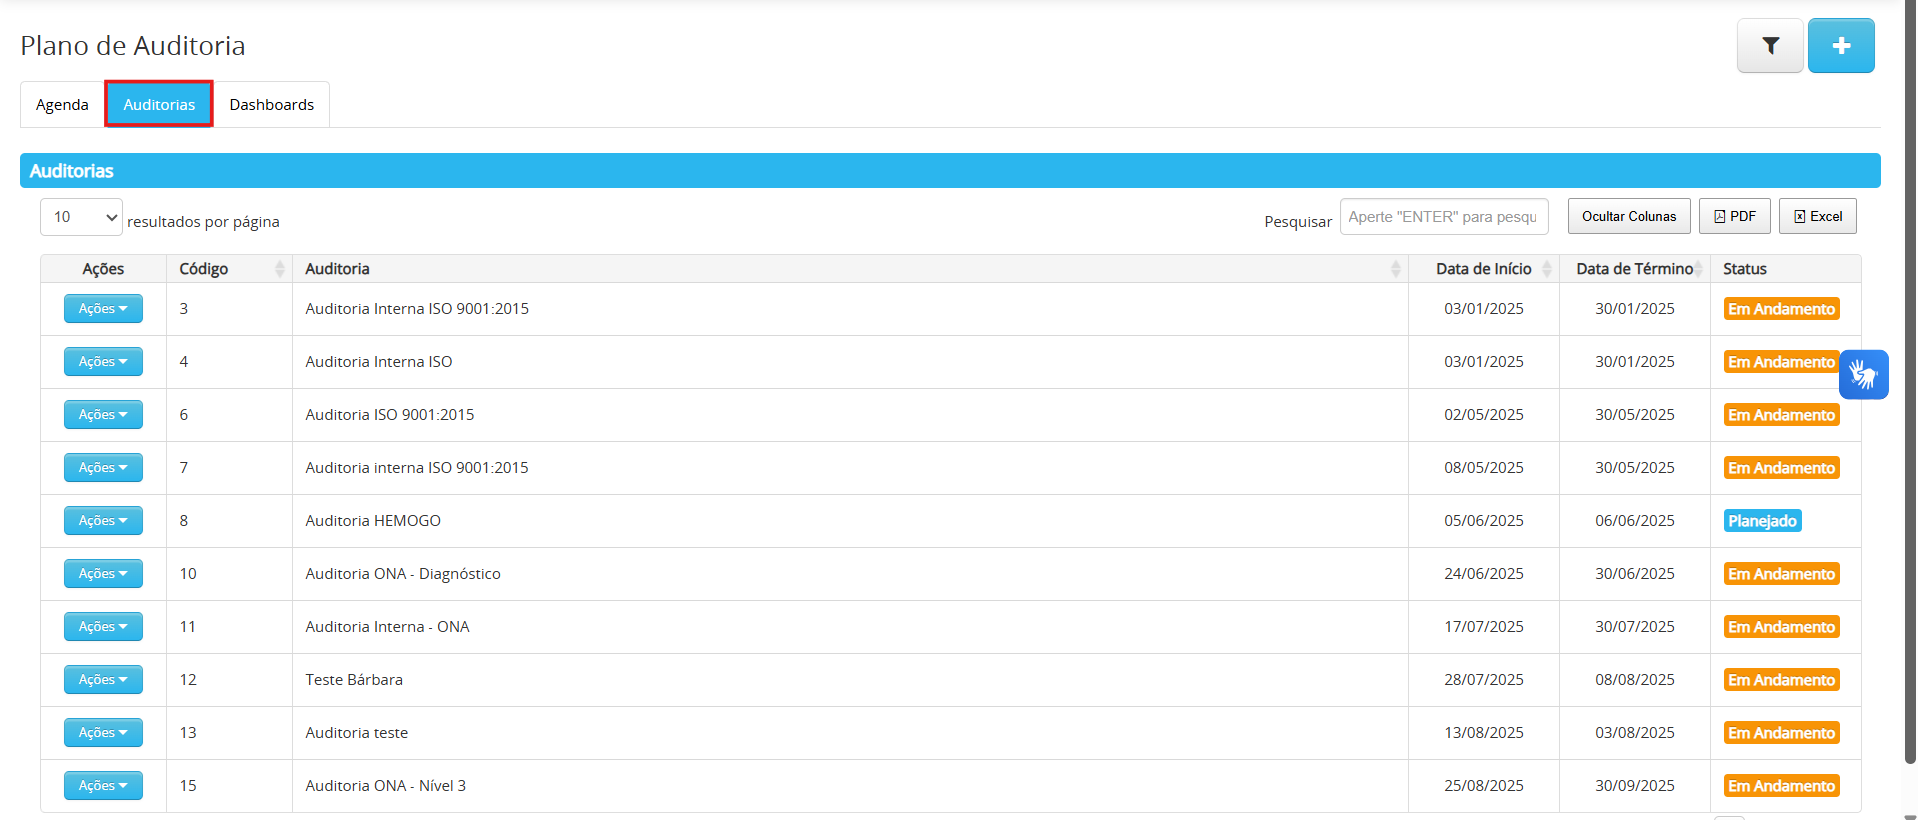Open the filter funnel icon button

tap(1769, 46)
